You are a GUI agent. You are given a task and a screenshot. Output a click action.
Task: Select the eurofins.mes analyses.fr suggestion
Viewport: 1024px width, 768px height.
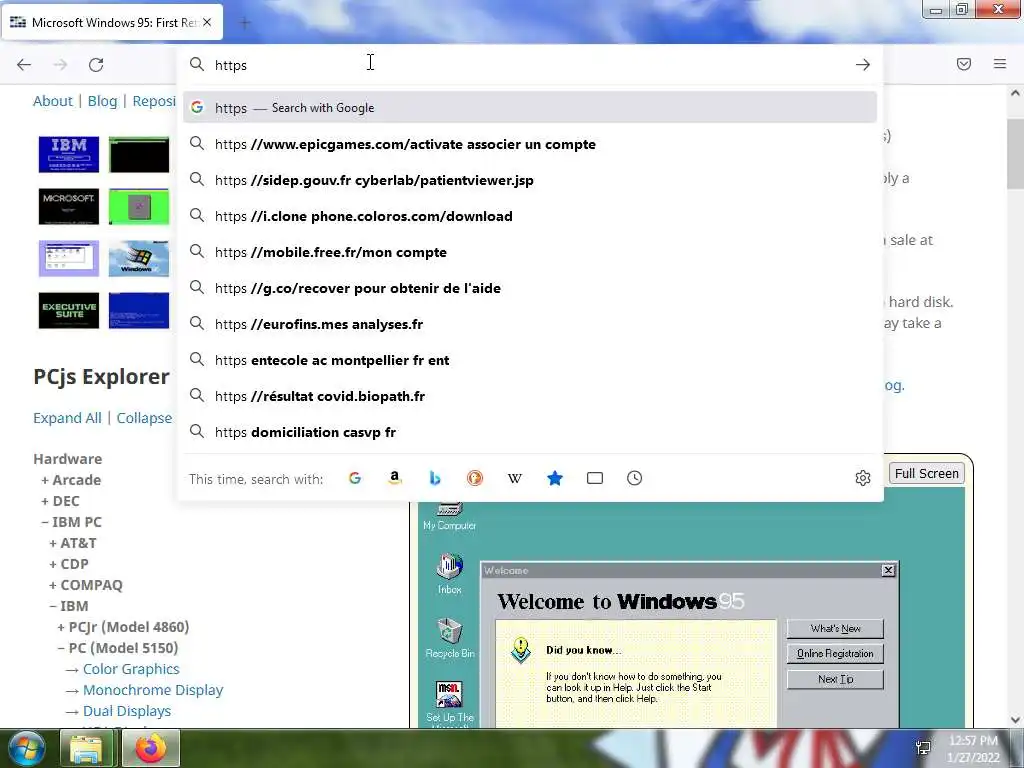(x=530, y=324)
